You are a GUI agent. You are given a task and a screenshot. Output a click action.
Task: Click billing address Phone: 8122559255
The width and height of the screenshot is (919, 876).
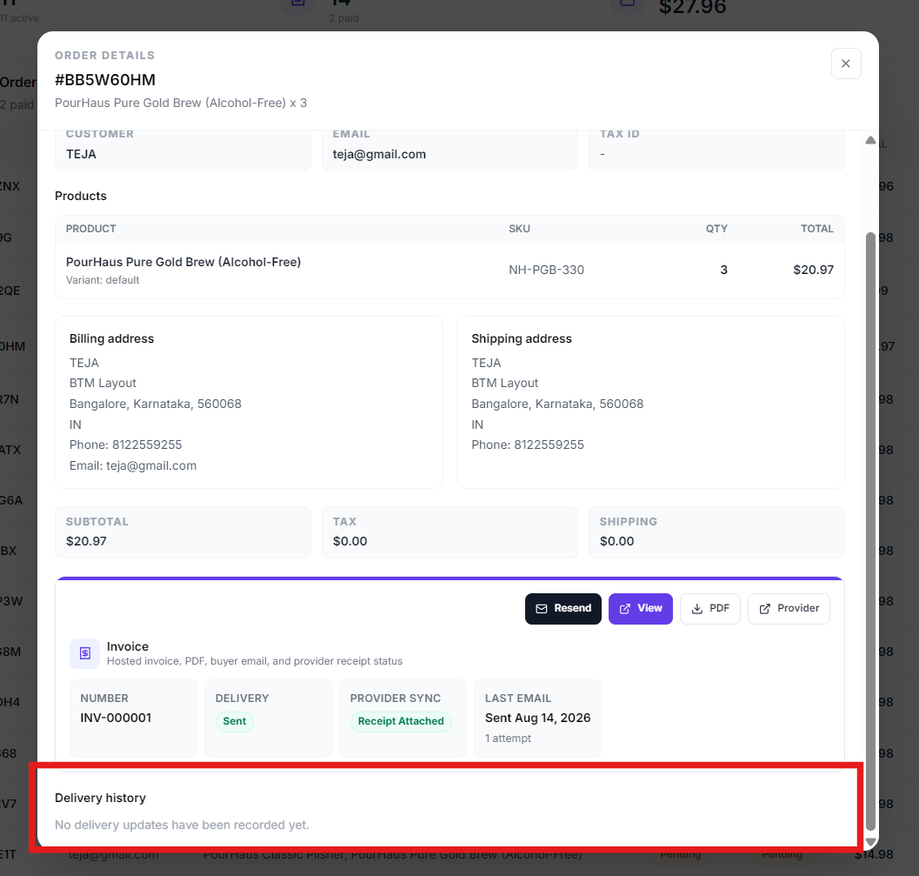(125, 445)
